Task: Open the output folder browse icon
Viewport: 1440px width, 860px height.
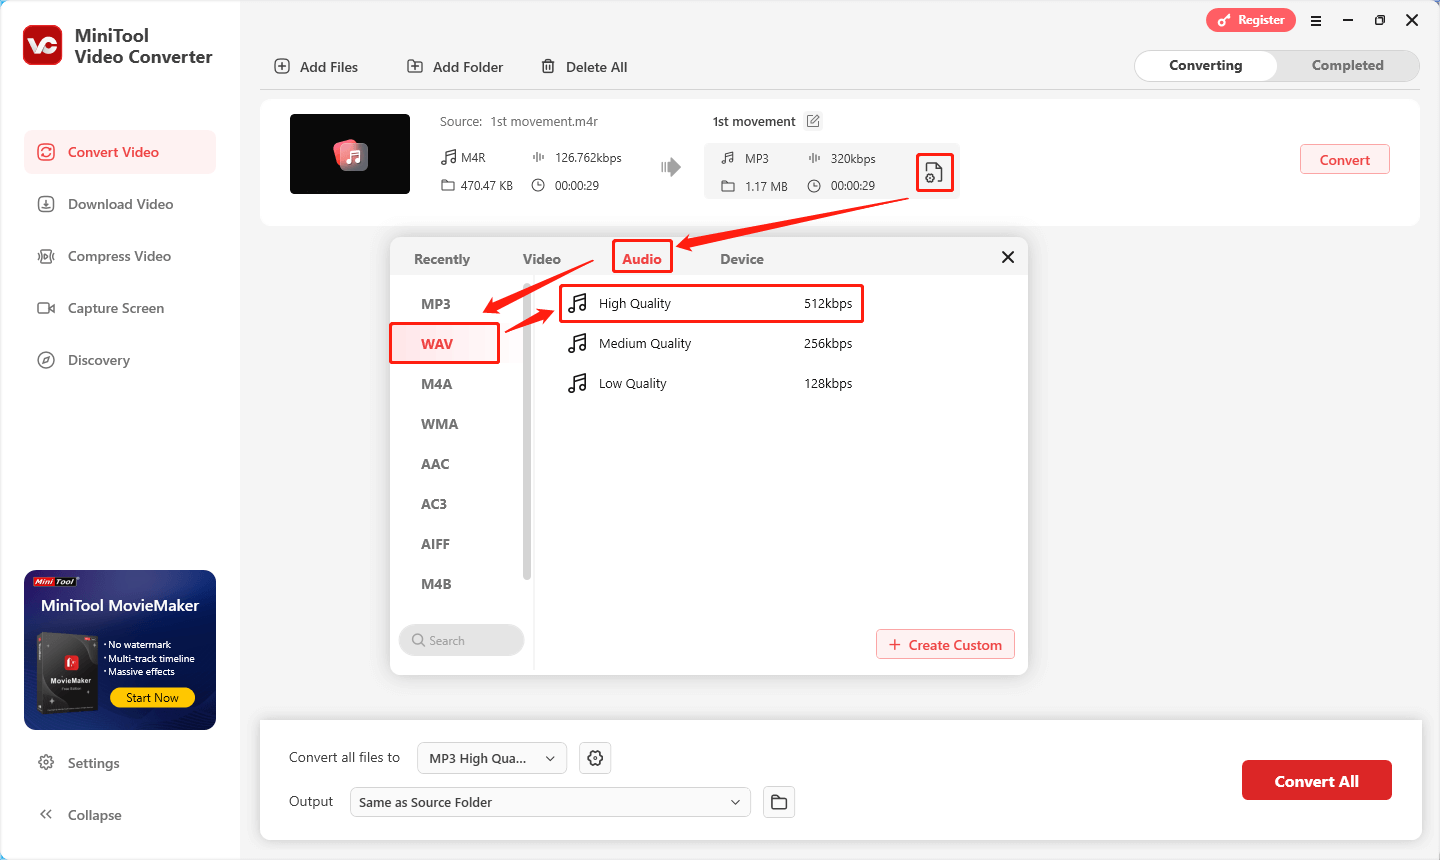Action: pos(779,802)
